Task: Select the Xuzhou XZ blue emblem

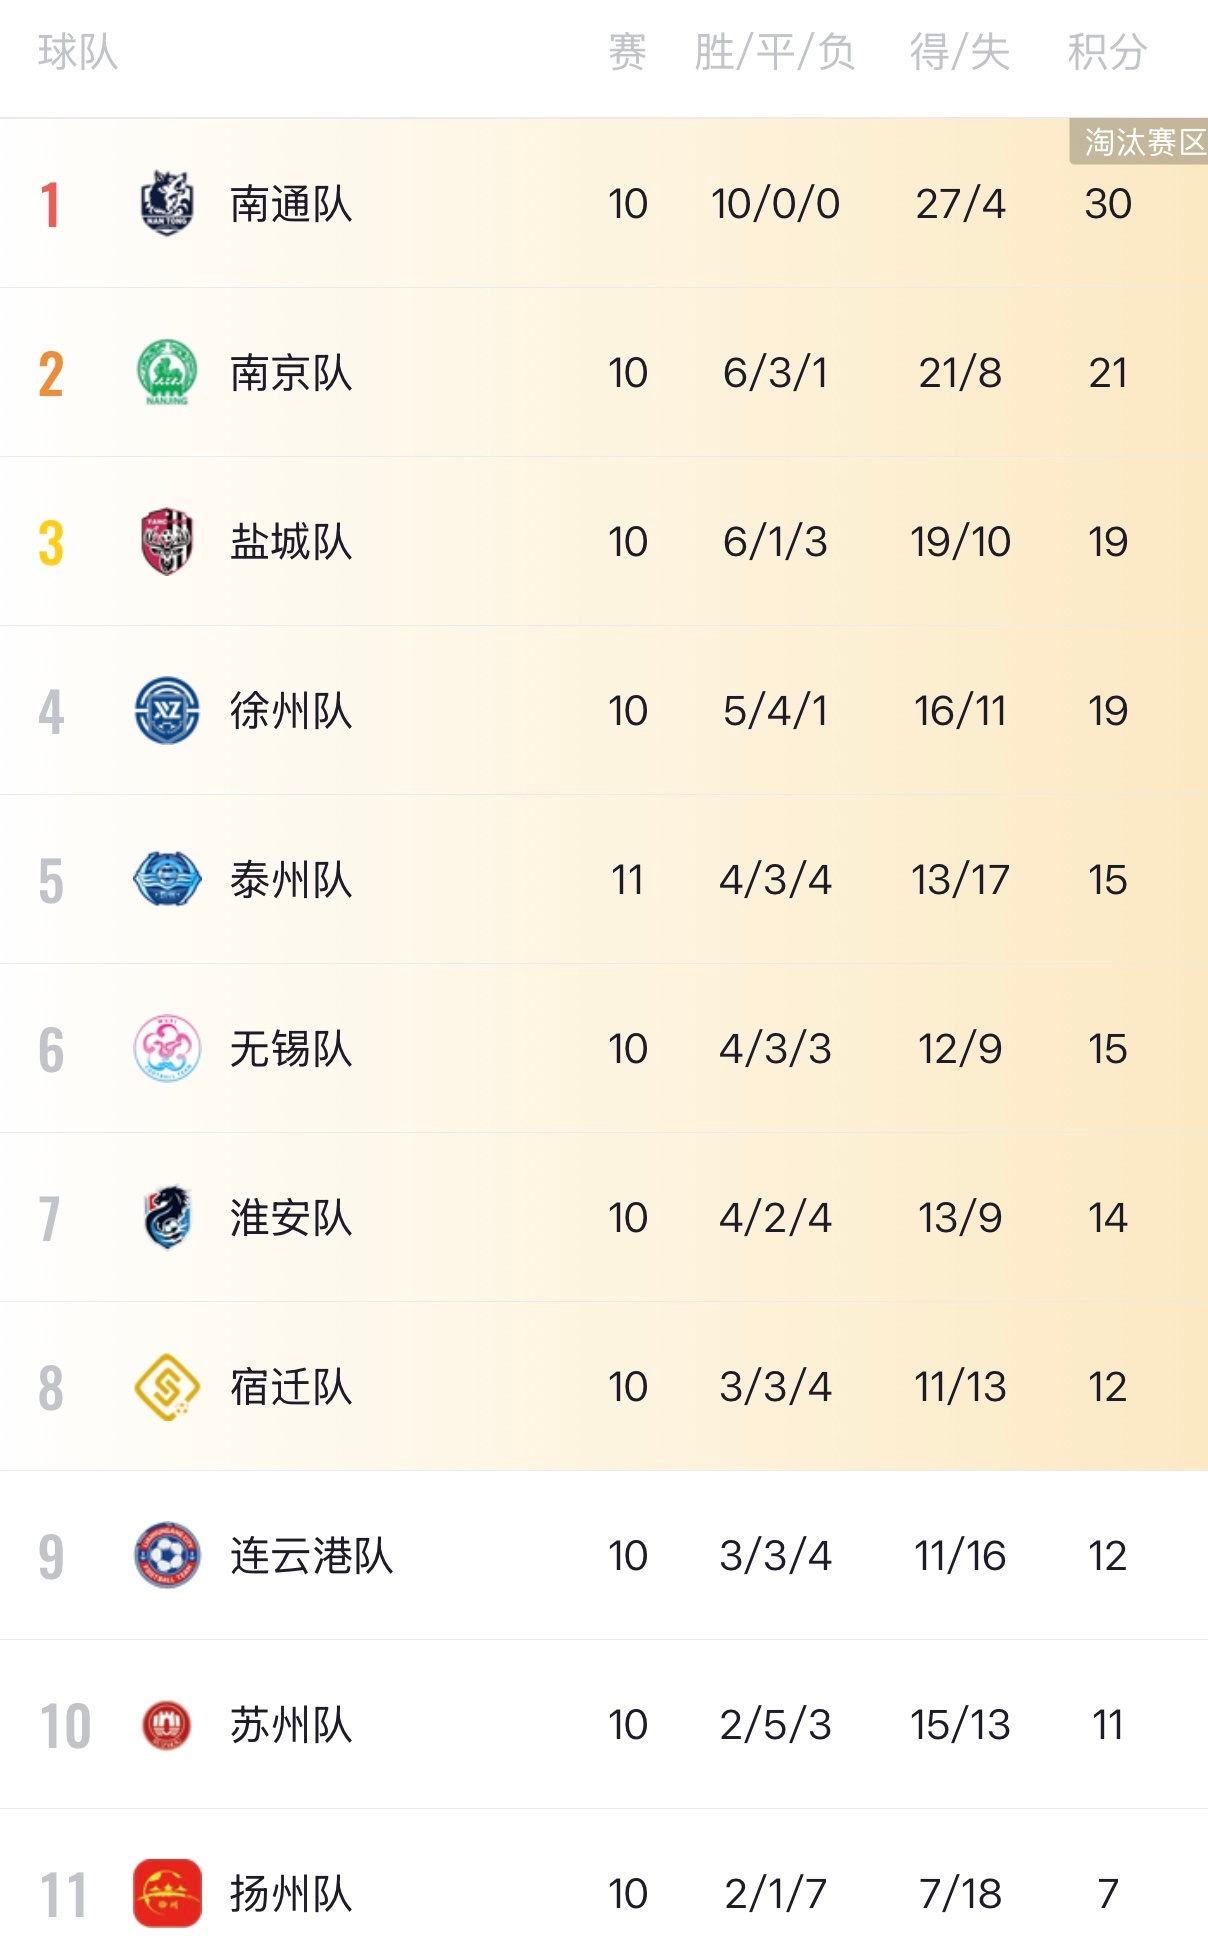Action: (167, 710)
